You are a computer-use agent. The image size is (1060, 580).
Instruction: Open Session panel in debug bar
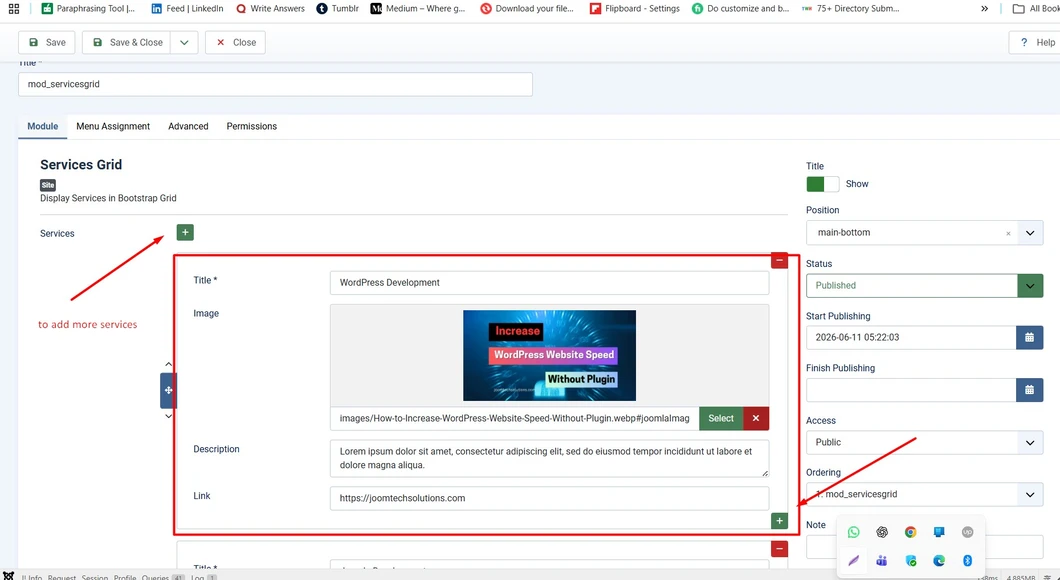point(95,577)
